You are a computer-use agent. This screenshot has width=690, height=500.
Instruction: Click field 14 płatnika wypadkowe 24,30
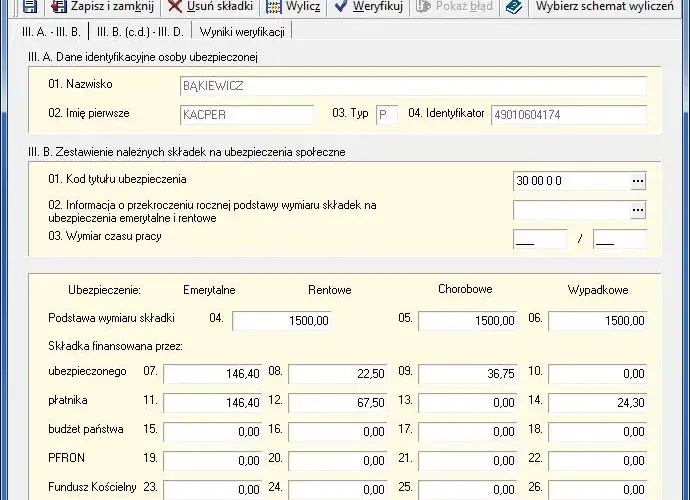click(598, 403)
